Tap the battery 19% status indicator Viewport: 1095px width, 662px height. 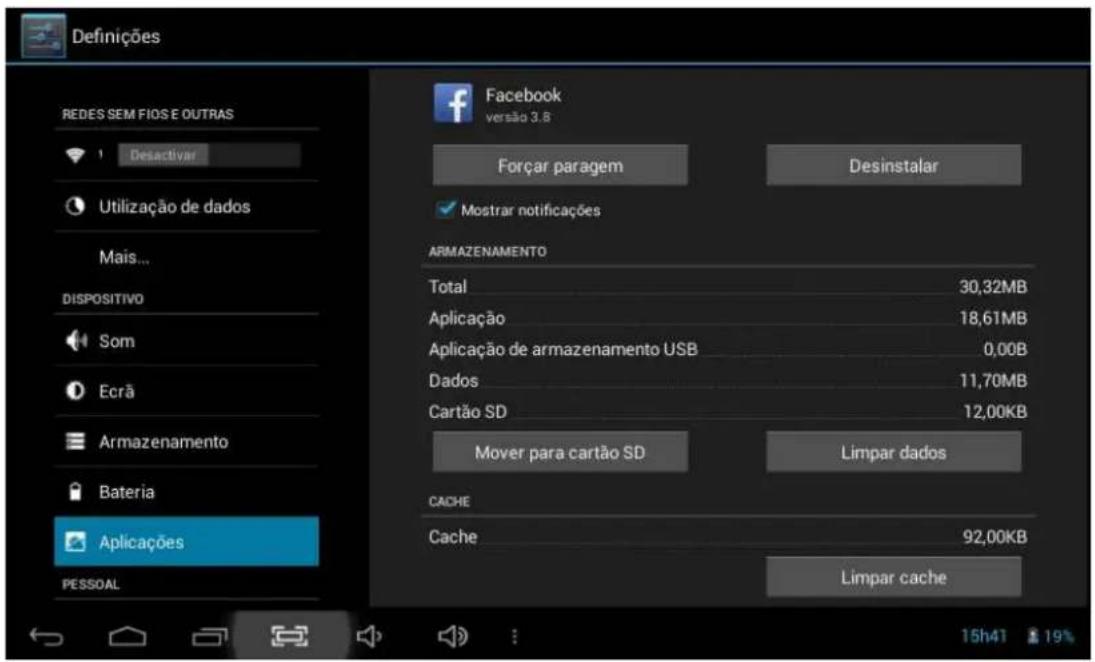click(1050, 636)
